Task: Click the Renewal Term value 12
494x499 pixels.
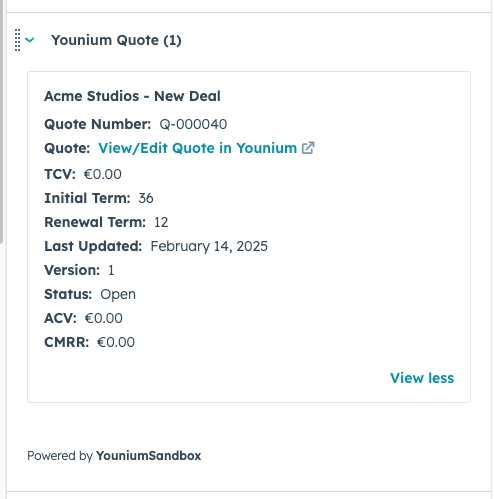Action: point(161,222)
